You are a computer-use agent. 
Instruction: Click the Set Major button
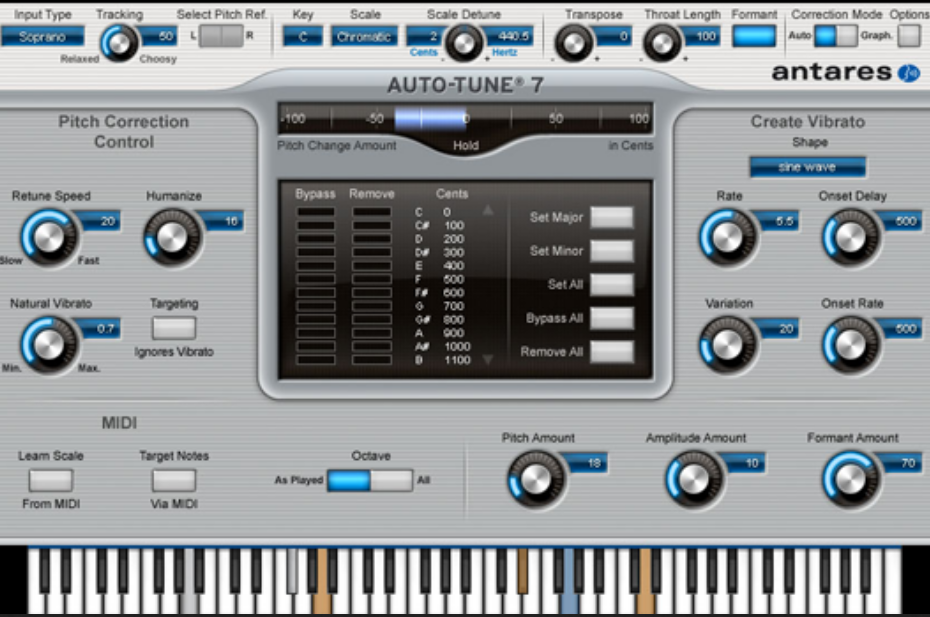612,218
